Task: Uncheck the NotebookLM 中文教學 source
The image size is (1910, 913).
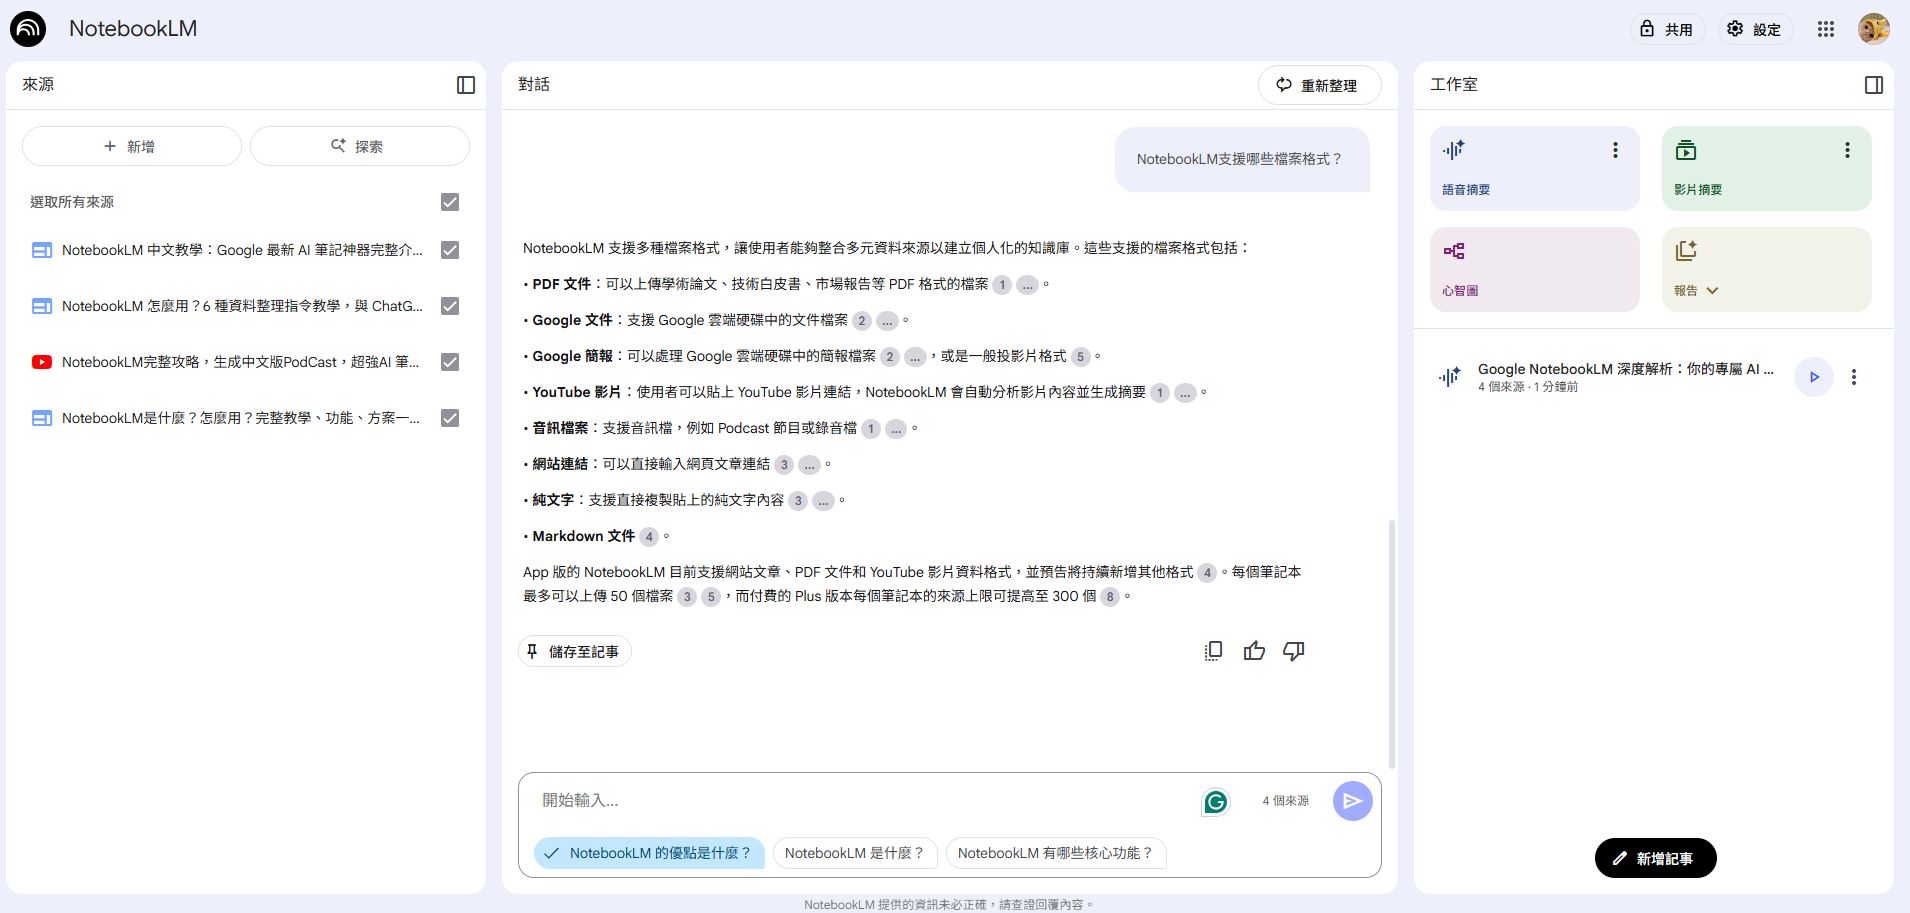Action: 450,250
